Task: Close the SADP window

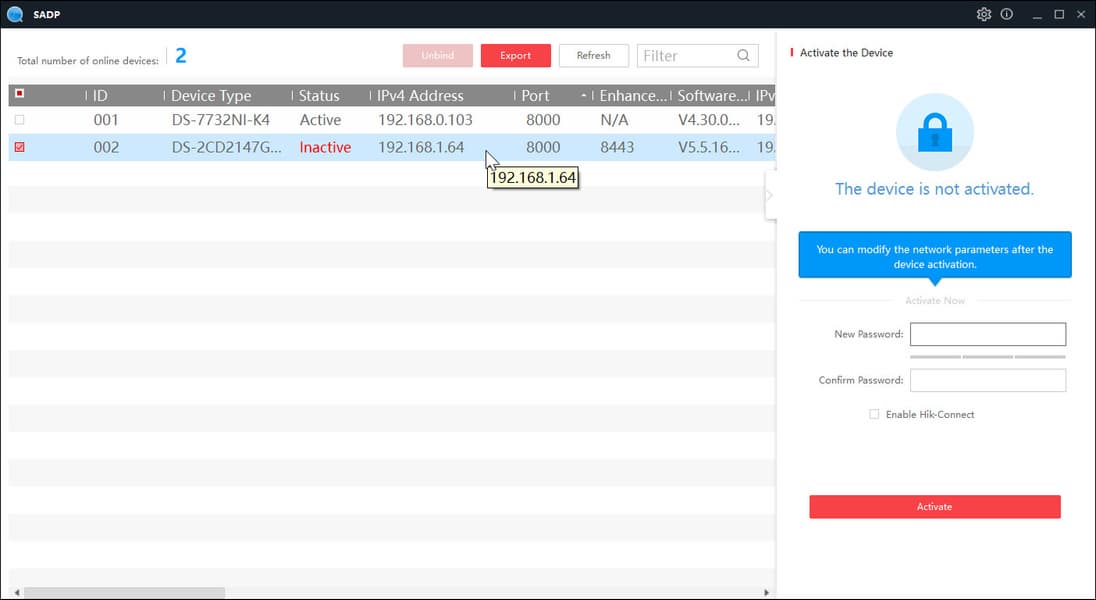Action: (1081, 14)
